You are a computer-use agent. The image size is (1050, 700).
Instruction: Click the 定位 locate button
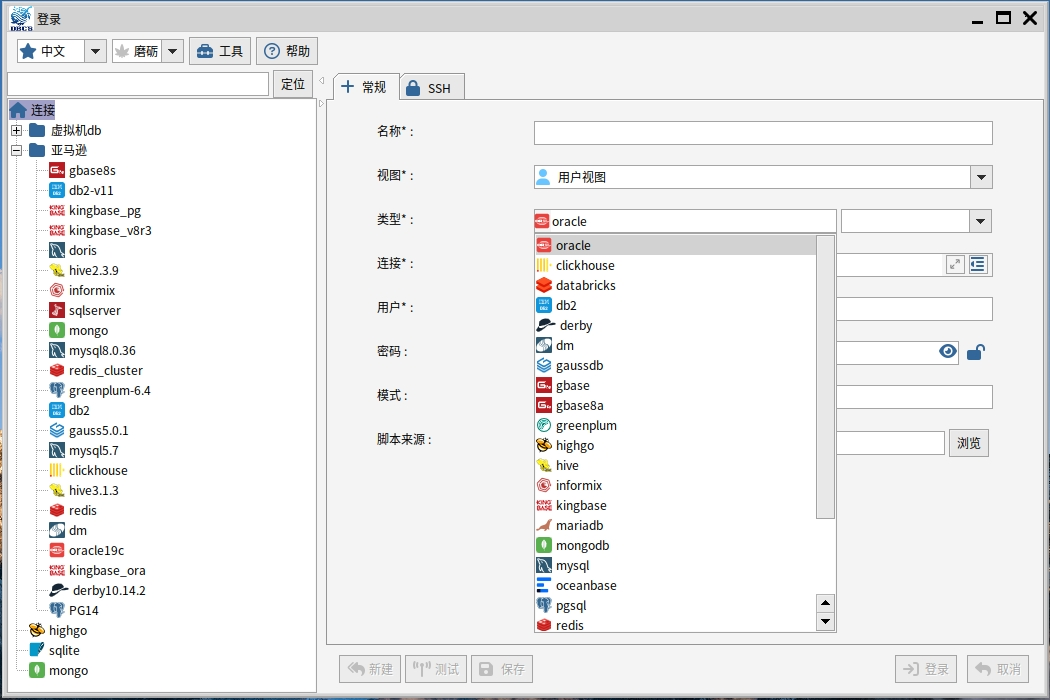pyautogui.click(x=293, y=84)
